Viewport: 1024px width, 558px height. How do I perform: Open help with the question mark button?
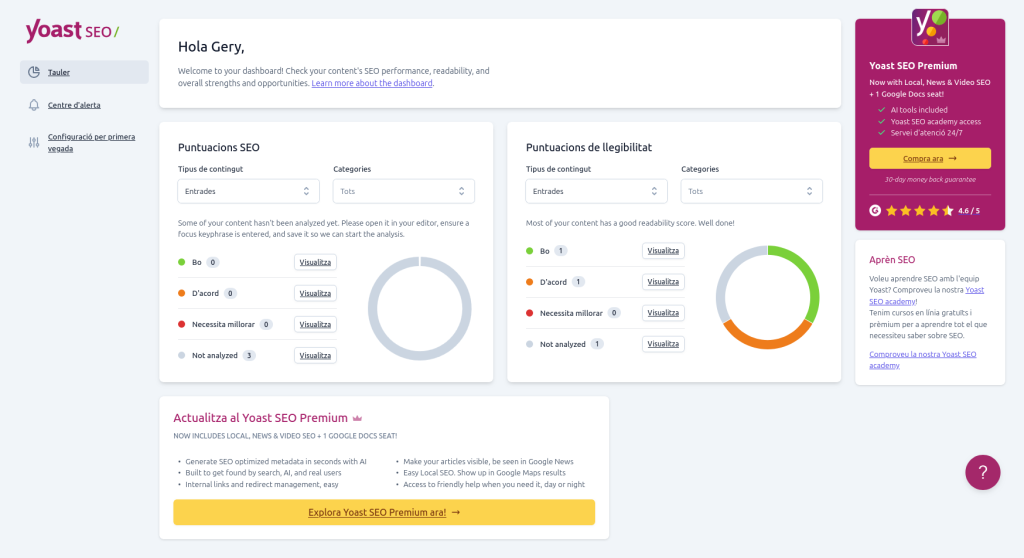click(x=982, y=472)
